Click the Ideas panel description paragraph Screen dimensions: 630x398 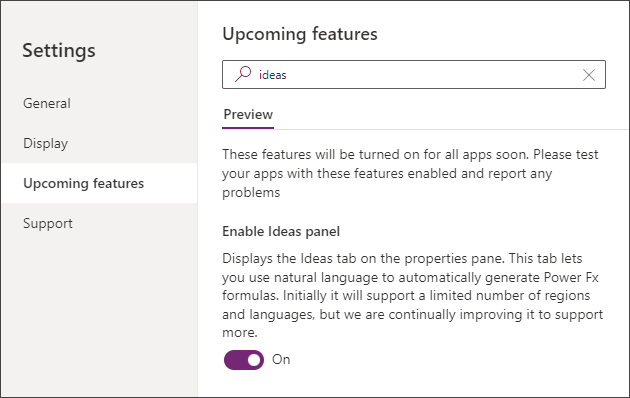click(x=413, y=296)
